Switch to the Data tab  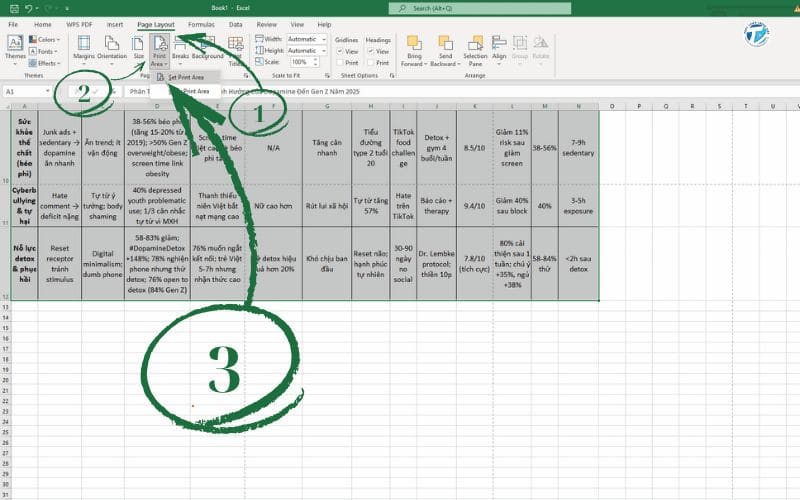pyautogui.click(x=235, y=24)
